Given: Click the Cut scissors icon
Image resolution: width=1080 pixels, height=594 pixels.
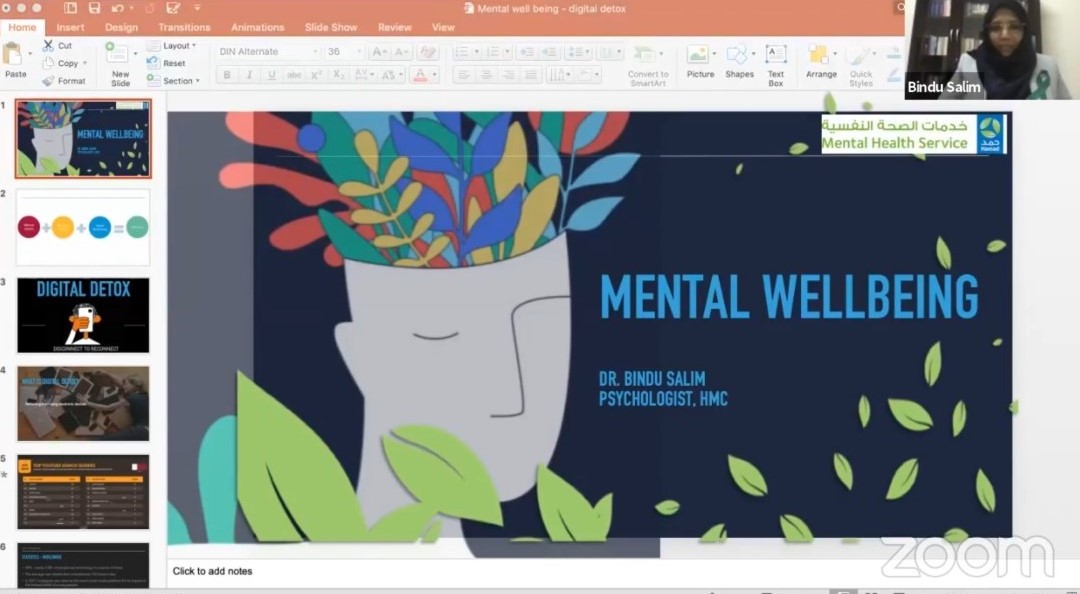Looking at the screenshot, I should coord(48,46).
